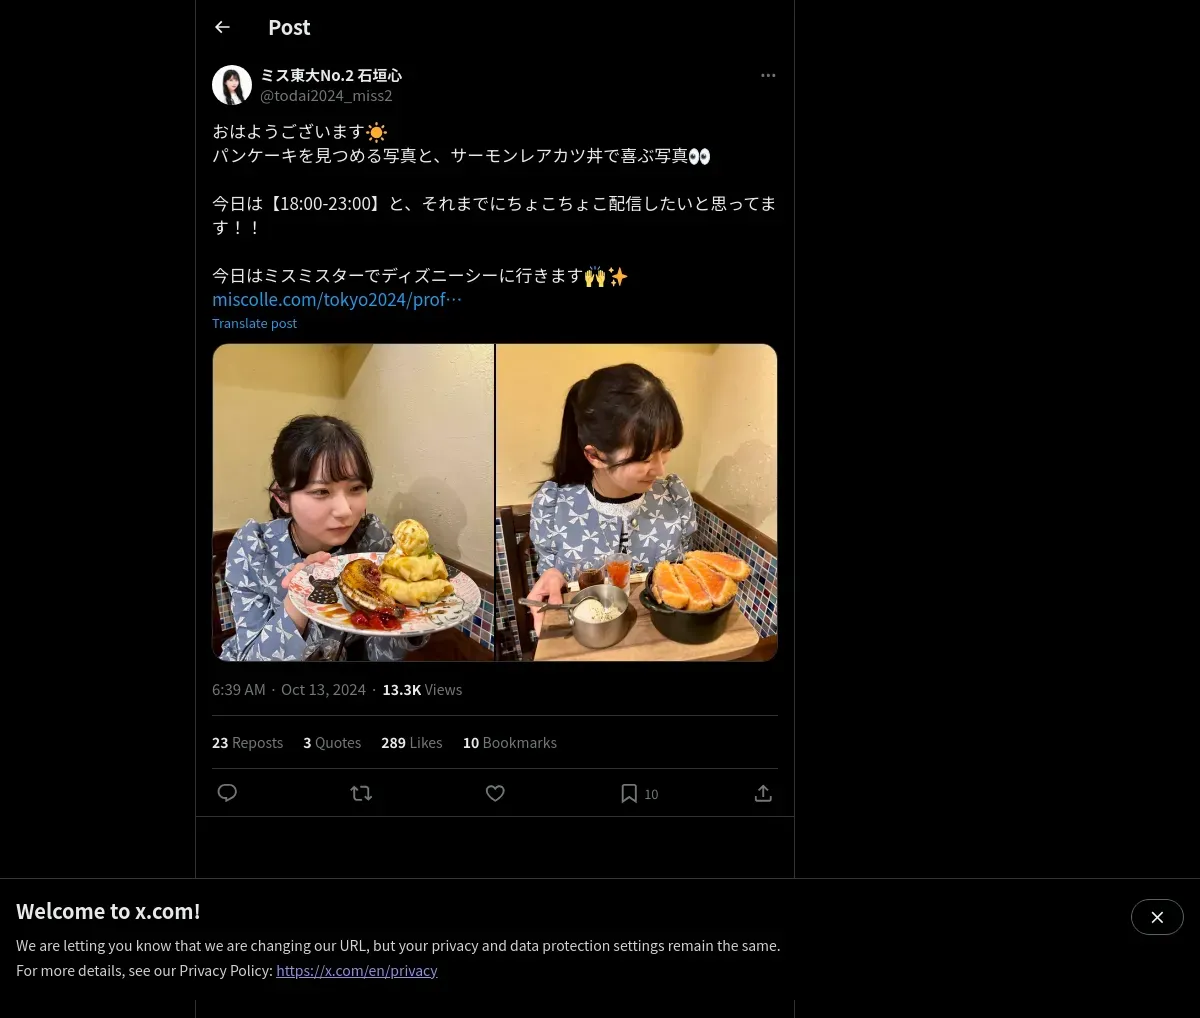The image size is (1200, 1018).
Task: Open the x.com privacy policy link
Action: click(356, 971)
